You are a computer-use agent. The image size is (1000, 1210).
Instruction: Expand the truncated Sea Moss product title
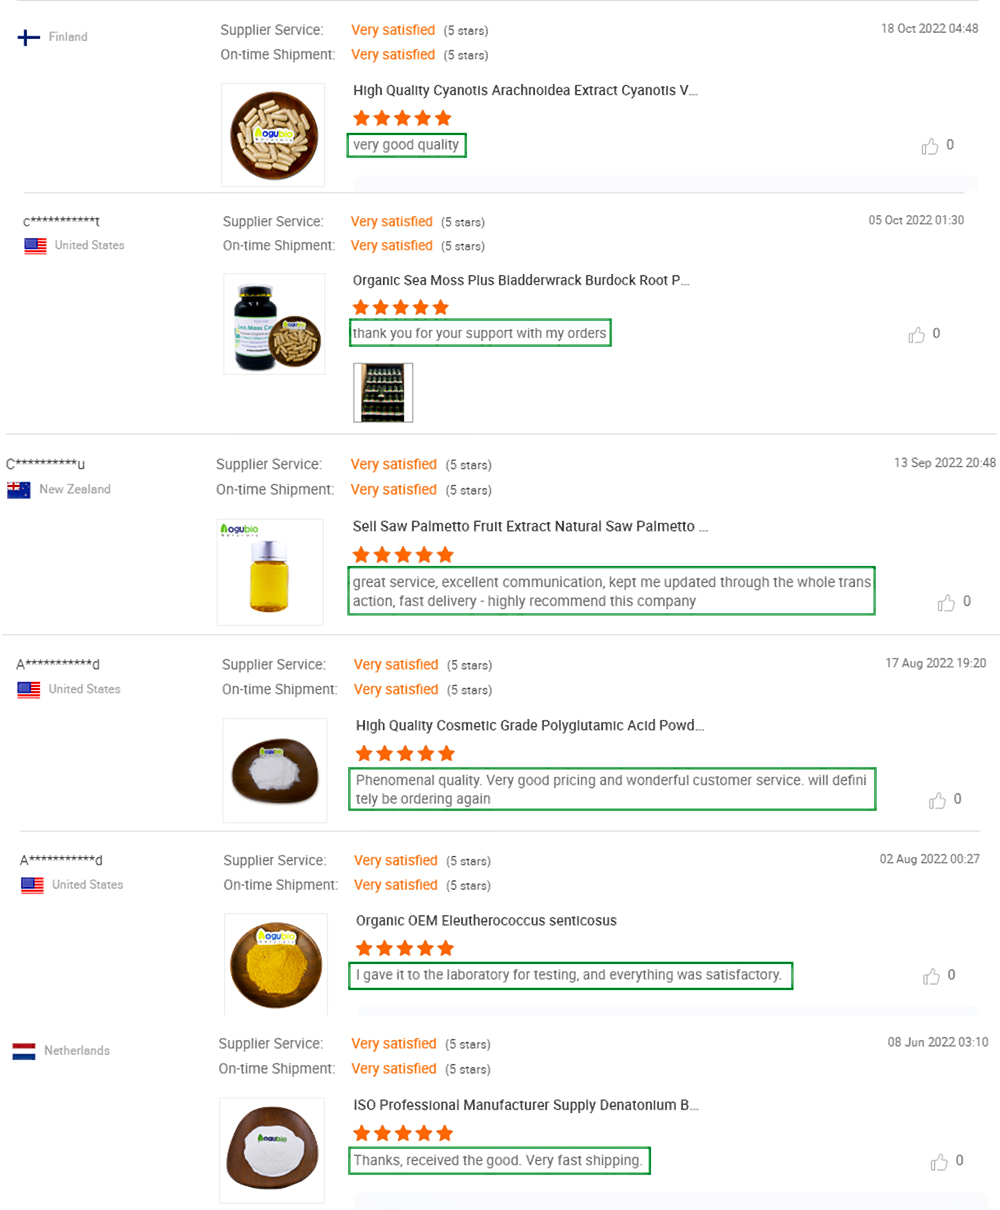(520, 280)
